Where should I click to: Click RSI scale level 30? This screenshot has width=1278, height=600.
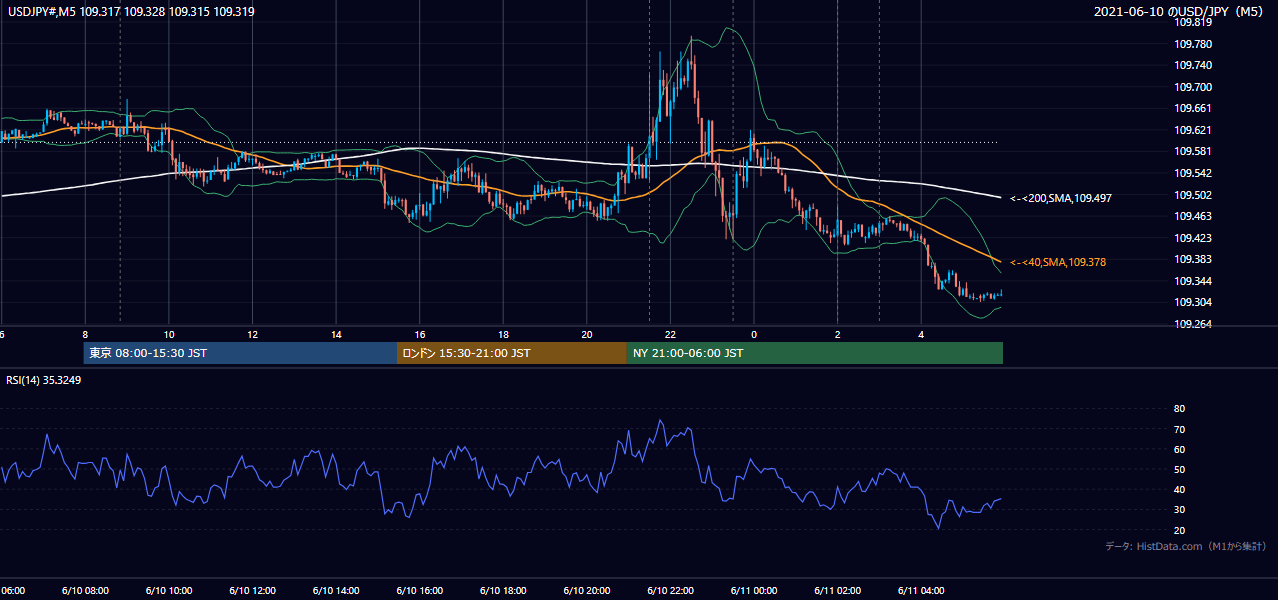point(1180,510)
